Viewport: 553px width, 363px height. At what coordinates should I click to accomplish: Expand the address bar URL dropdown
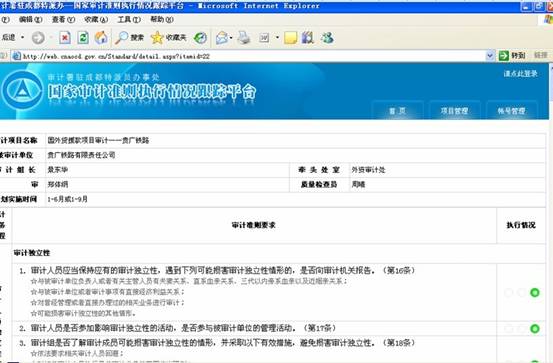click(490, 55)
